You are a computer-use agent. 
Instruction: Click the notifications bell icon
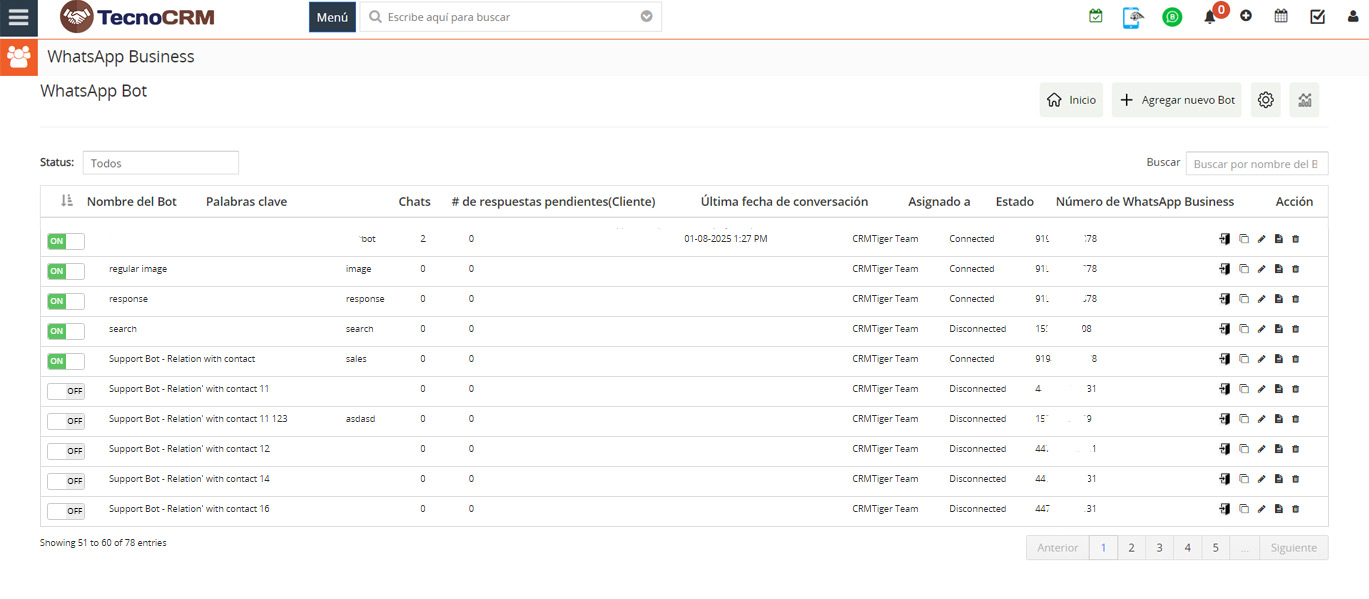[x=1209, y=17]
